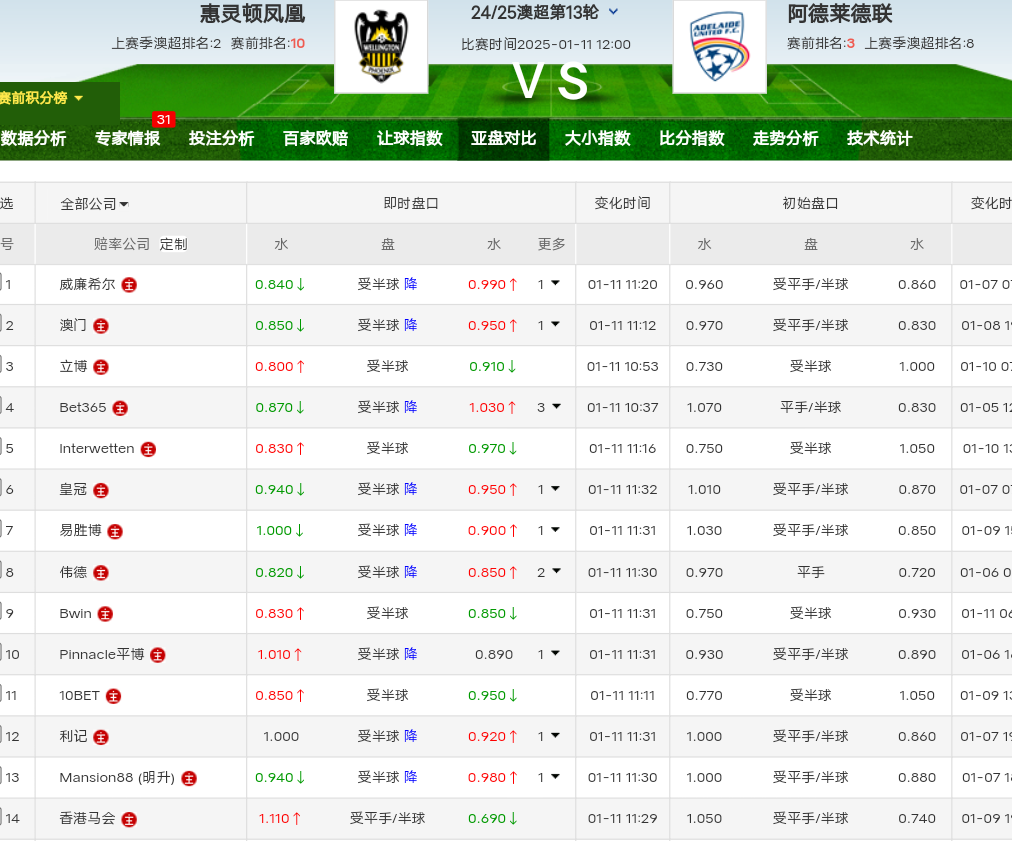Open the 百家欧赔 tab

tap(316, 139)
